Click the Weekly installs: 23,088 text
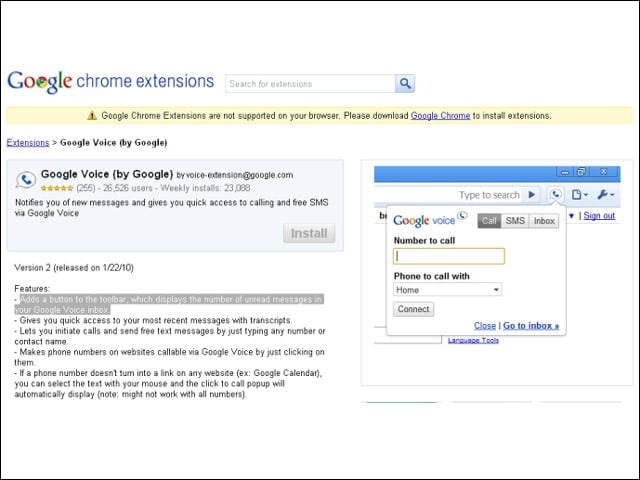 (x=205, y=188)
